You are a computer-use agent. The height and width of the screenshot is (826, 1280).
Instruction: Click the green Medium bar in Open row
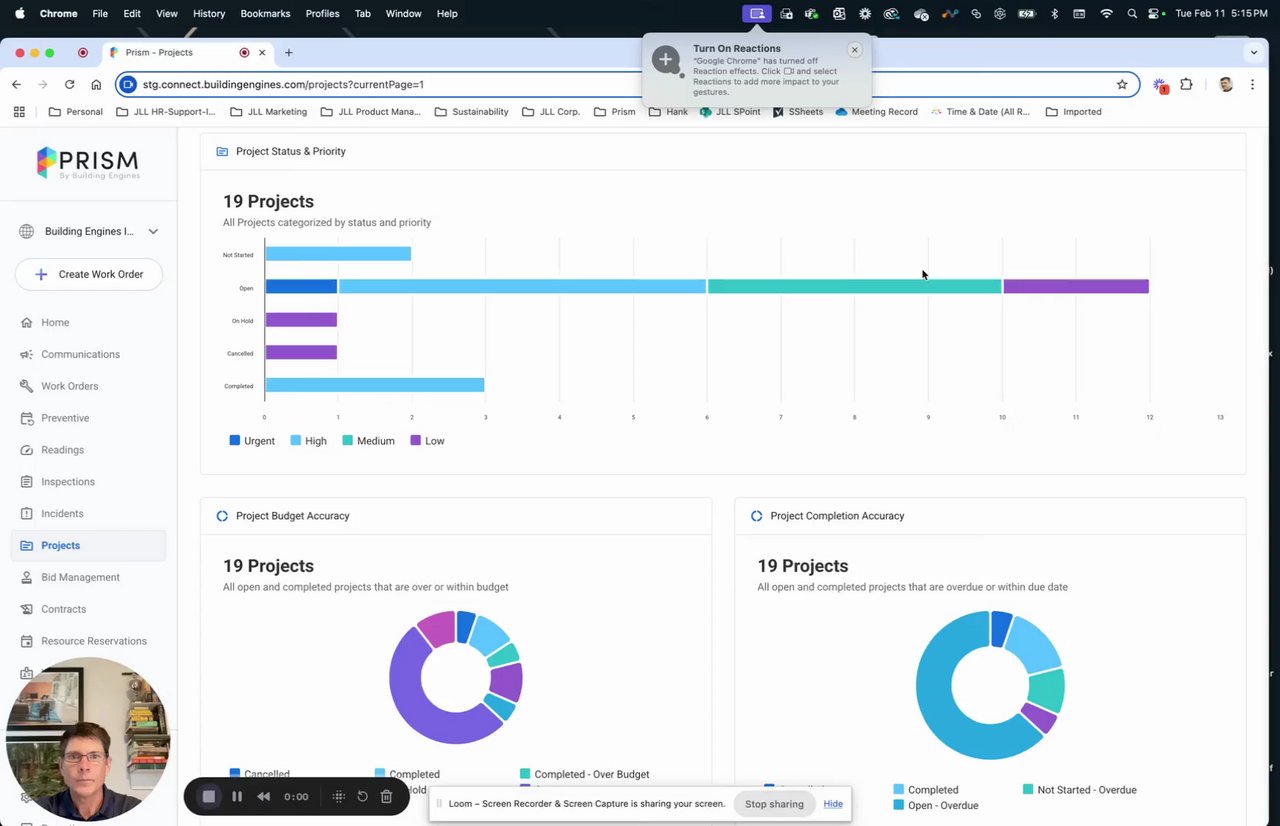point(854,287)
